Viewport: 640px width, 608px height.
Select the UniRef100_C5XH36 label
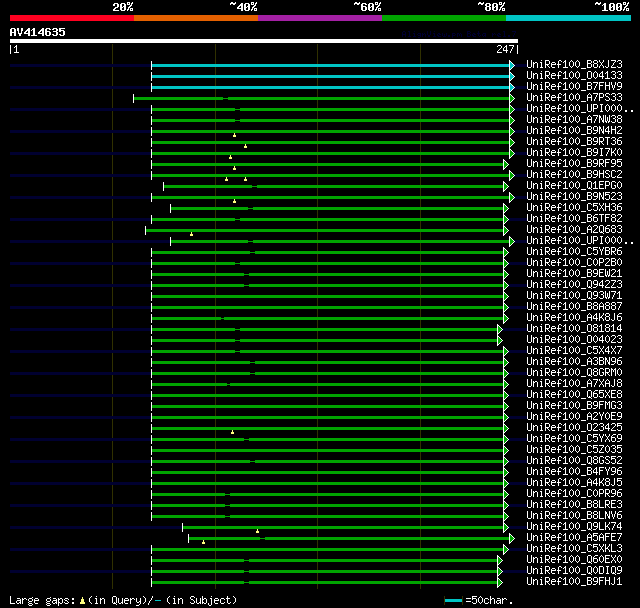(574, 208)
